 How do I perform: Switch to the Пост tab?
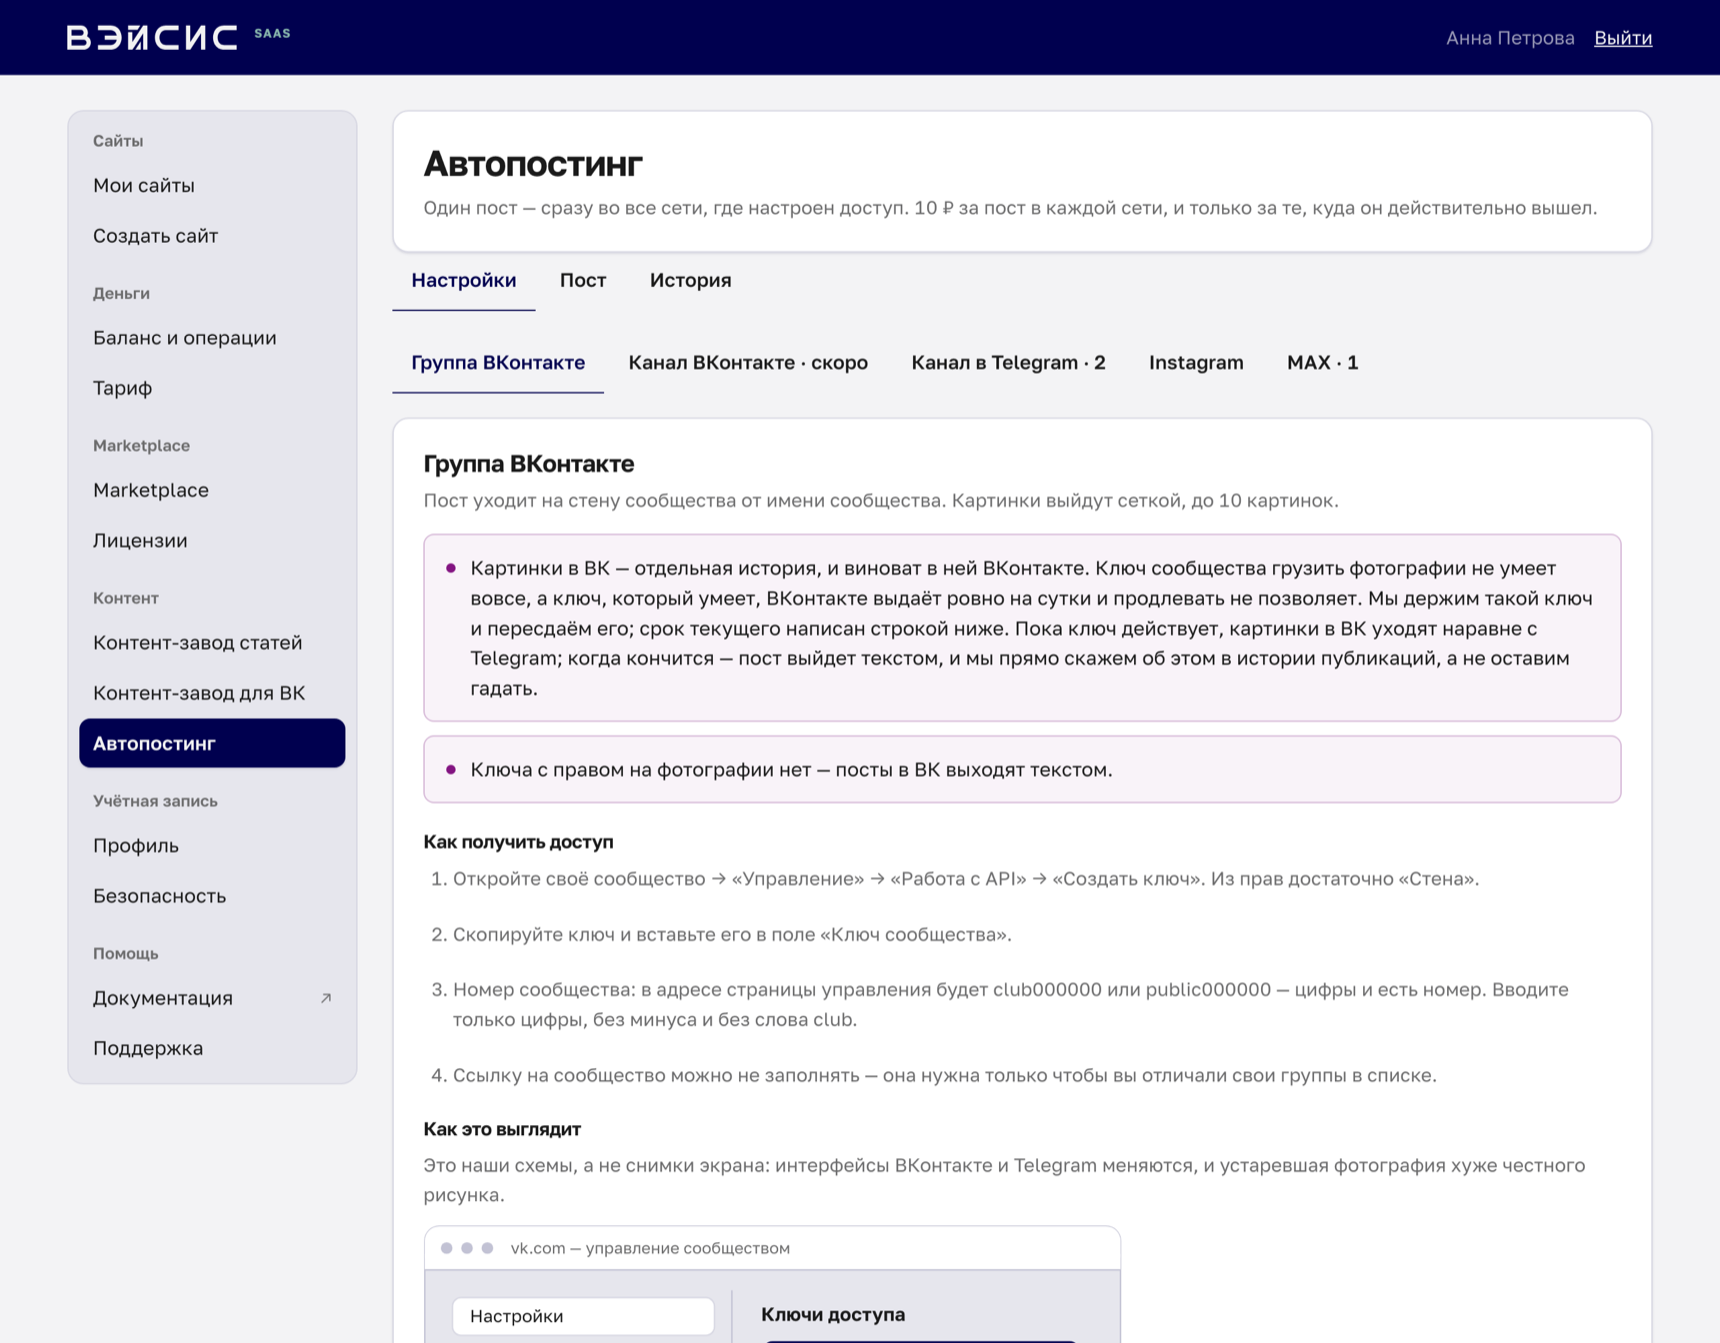click(x=583, y=281)
